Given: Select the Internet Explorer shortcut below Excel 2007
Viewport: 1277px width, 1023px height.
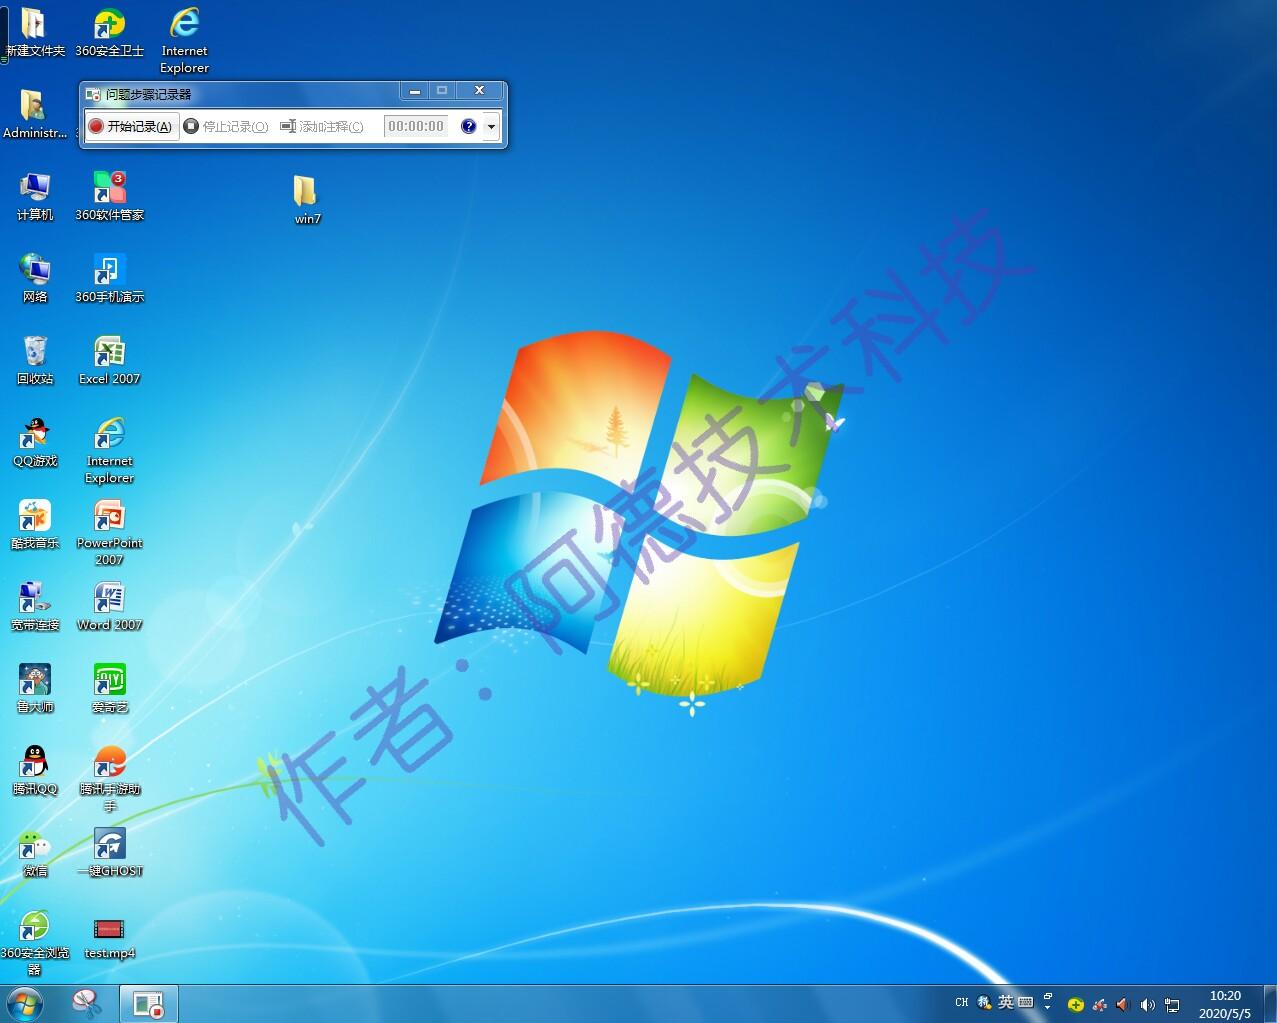Looking at the screenshot, I should [x=109, y=452].
